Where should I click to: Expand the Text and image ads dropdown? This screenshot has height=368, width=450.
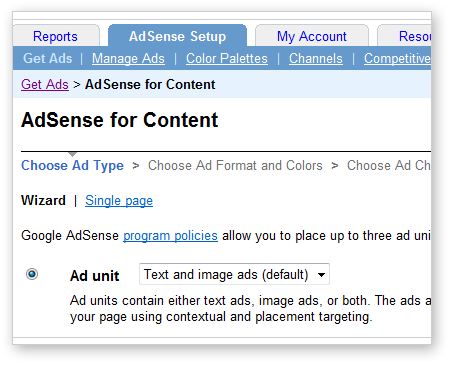tap(234, 274)
